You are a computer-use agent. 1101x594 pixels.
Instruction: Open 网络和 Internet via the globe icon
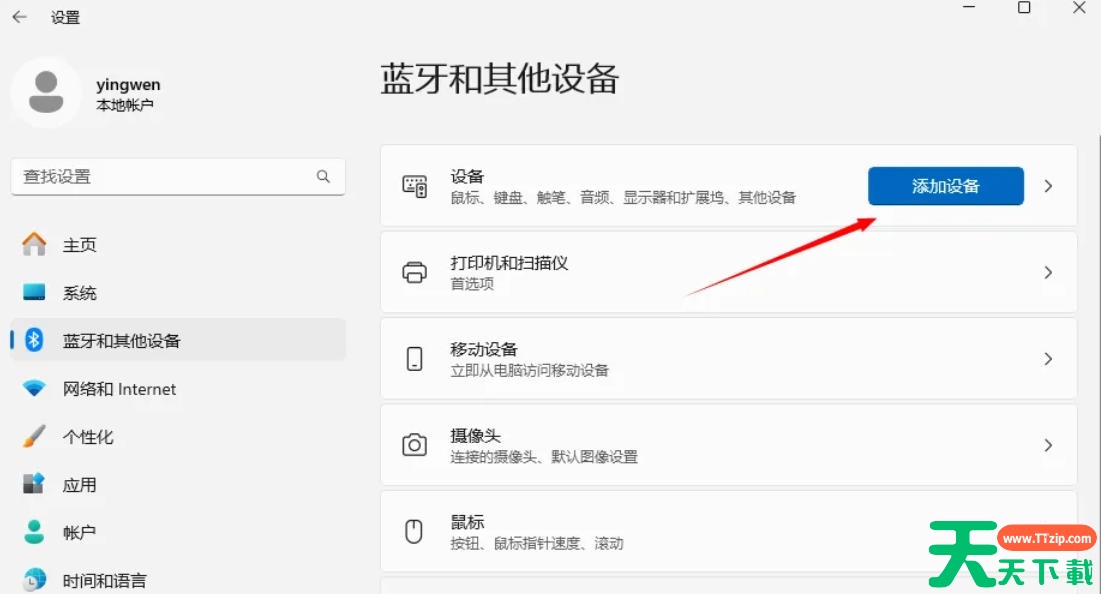33,388
